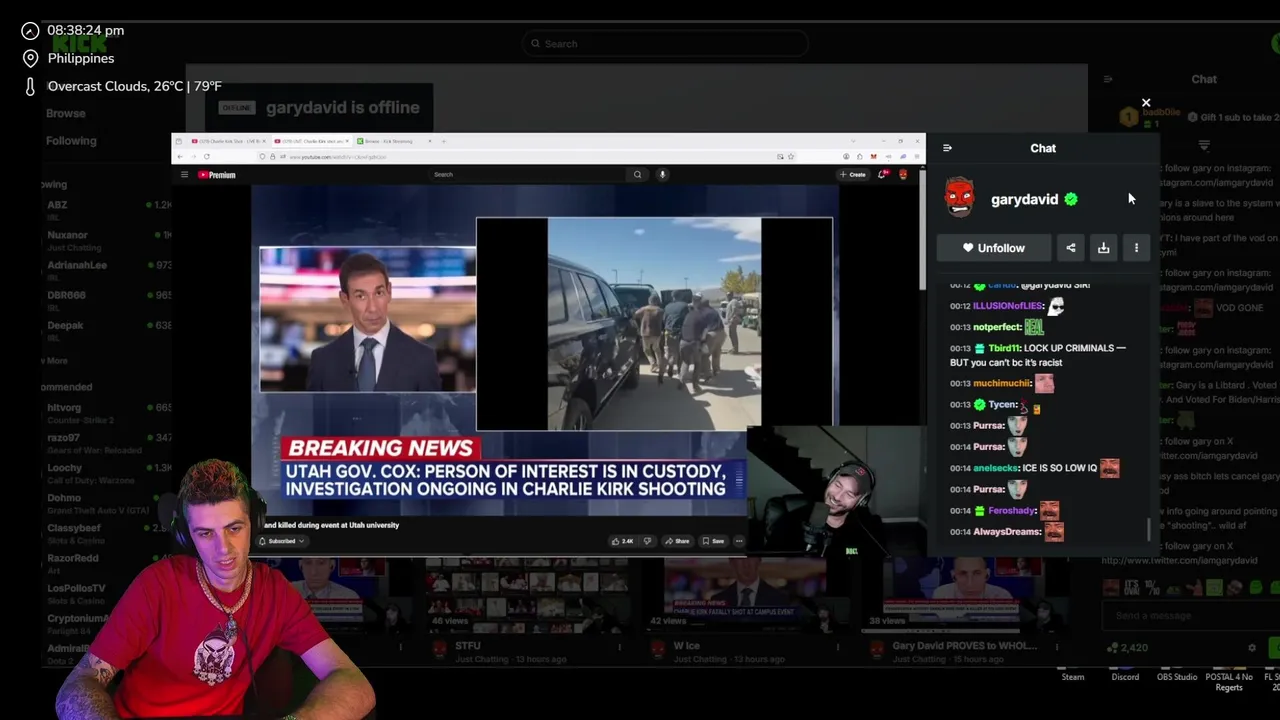
Task: Open YouTube account avatar at top right
Action: [x=903, y=175]
